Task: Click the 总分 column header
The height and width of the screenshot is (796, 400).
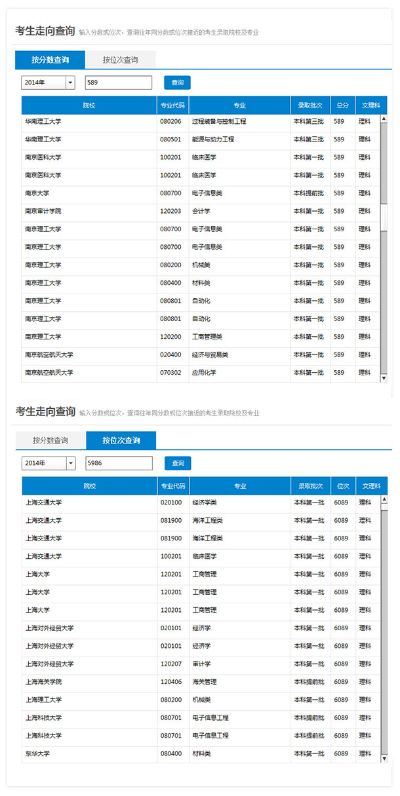Action: pyautogui.click(x=343, y=105)
